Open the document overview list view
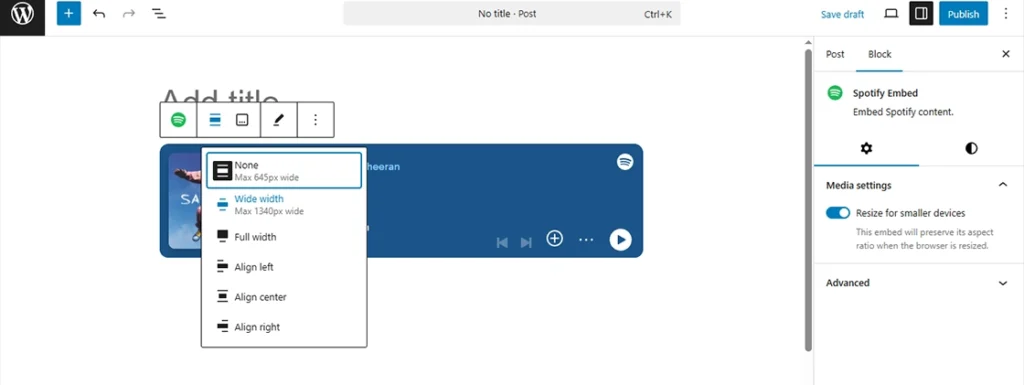1024x385 pixels. point(158,14)
